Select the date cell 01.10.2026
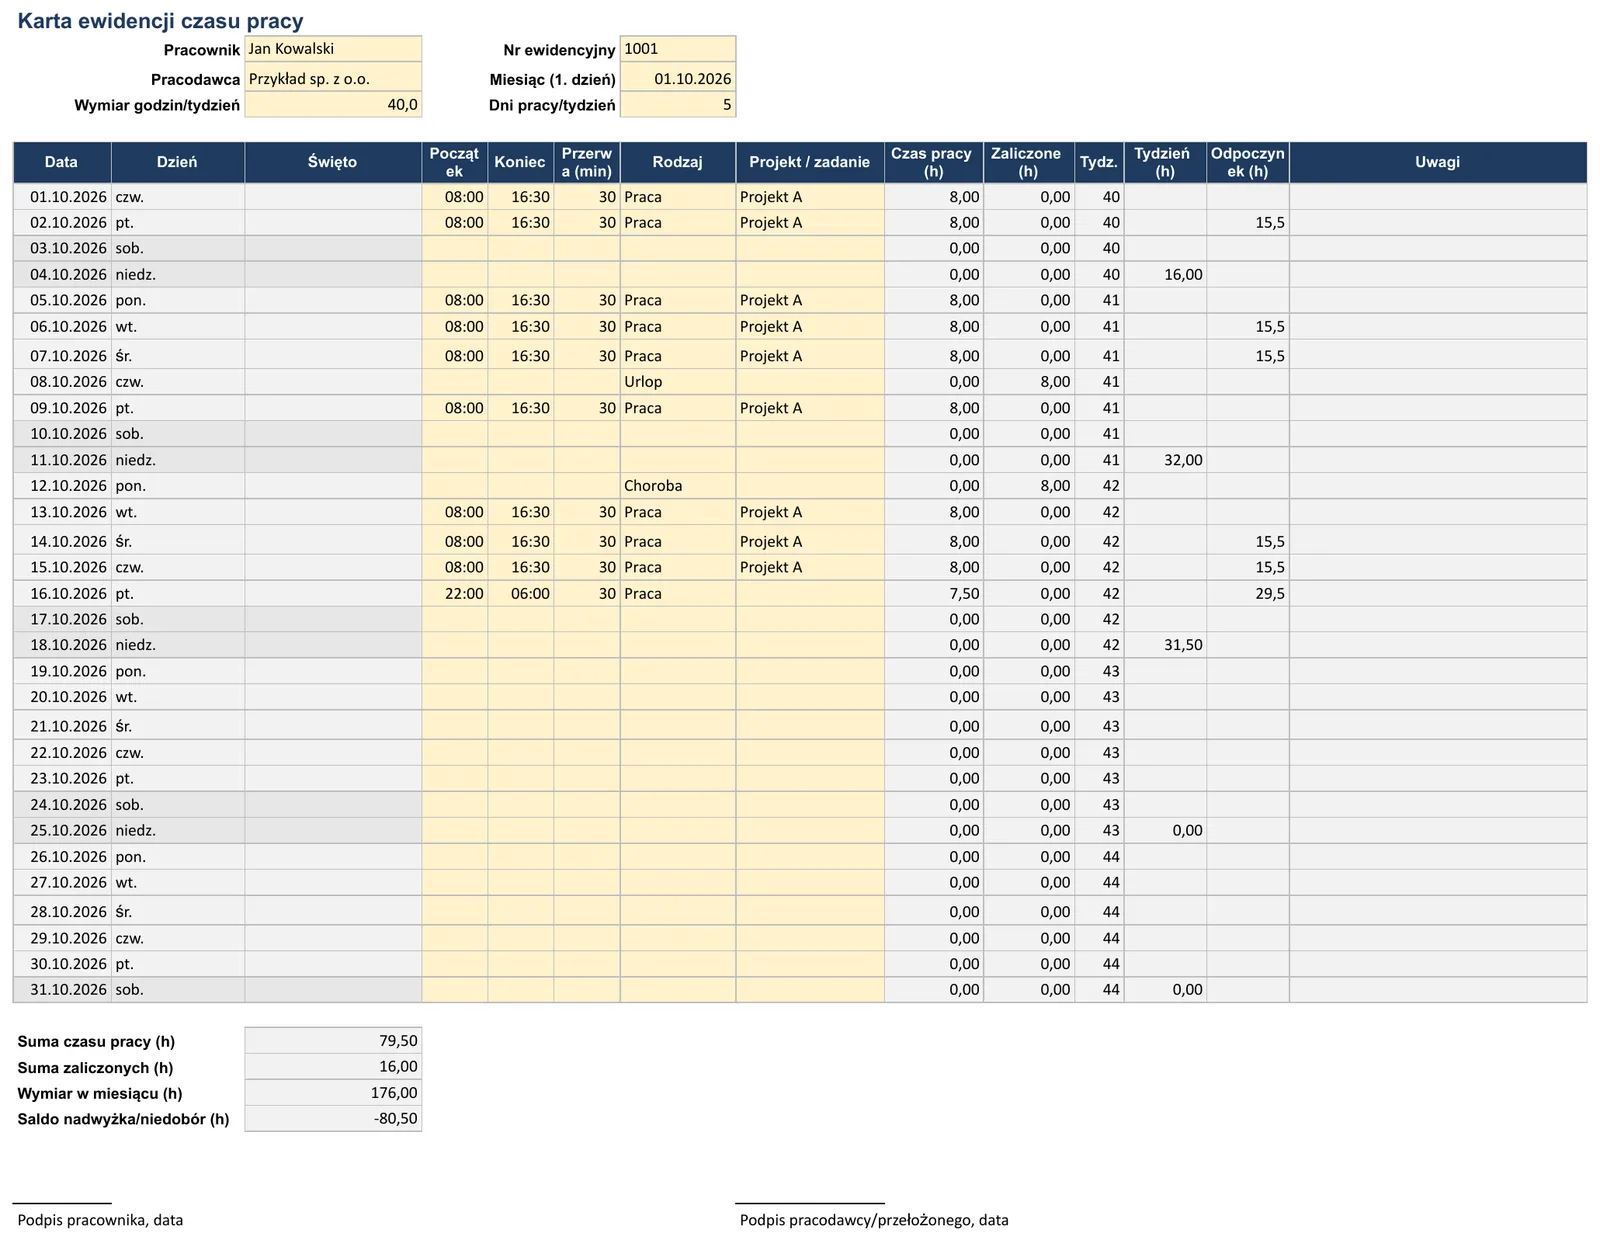 pos(62,197)
